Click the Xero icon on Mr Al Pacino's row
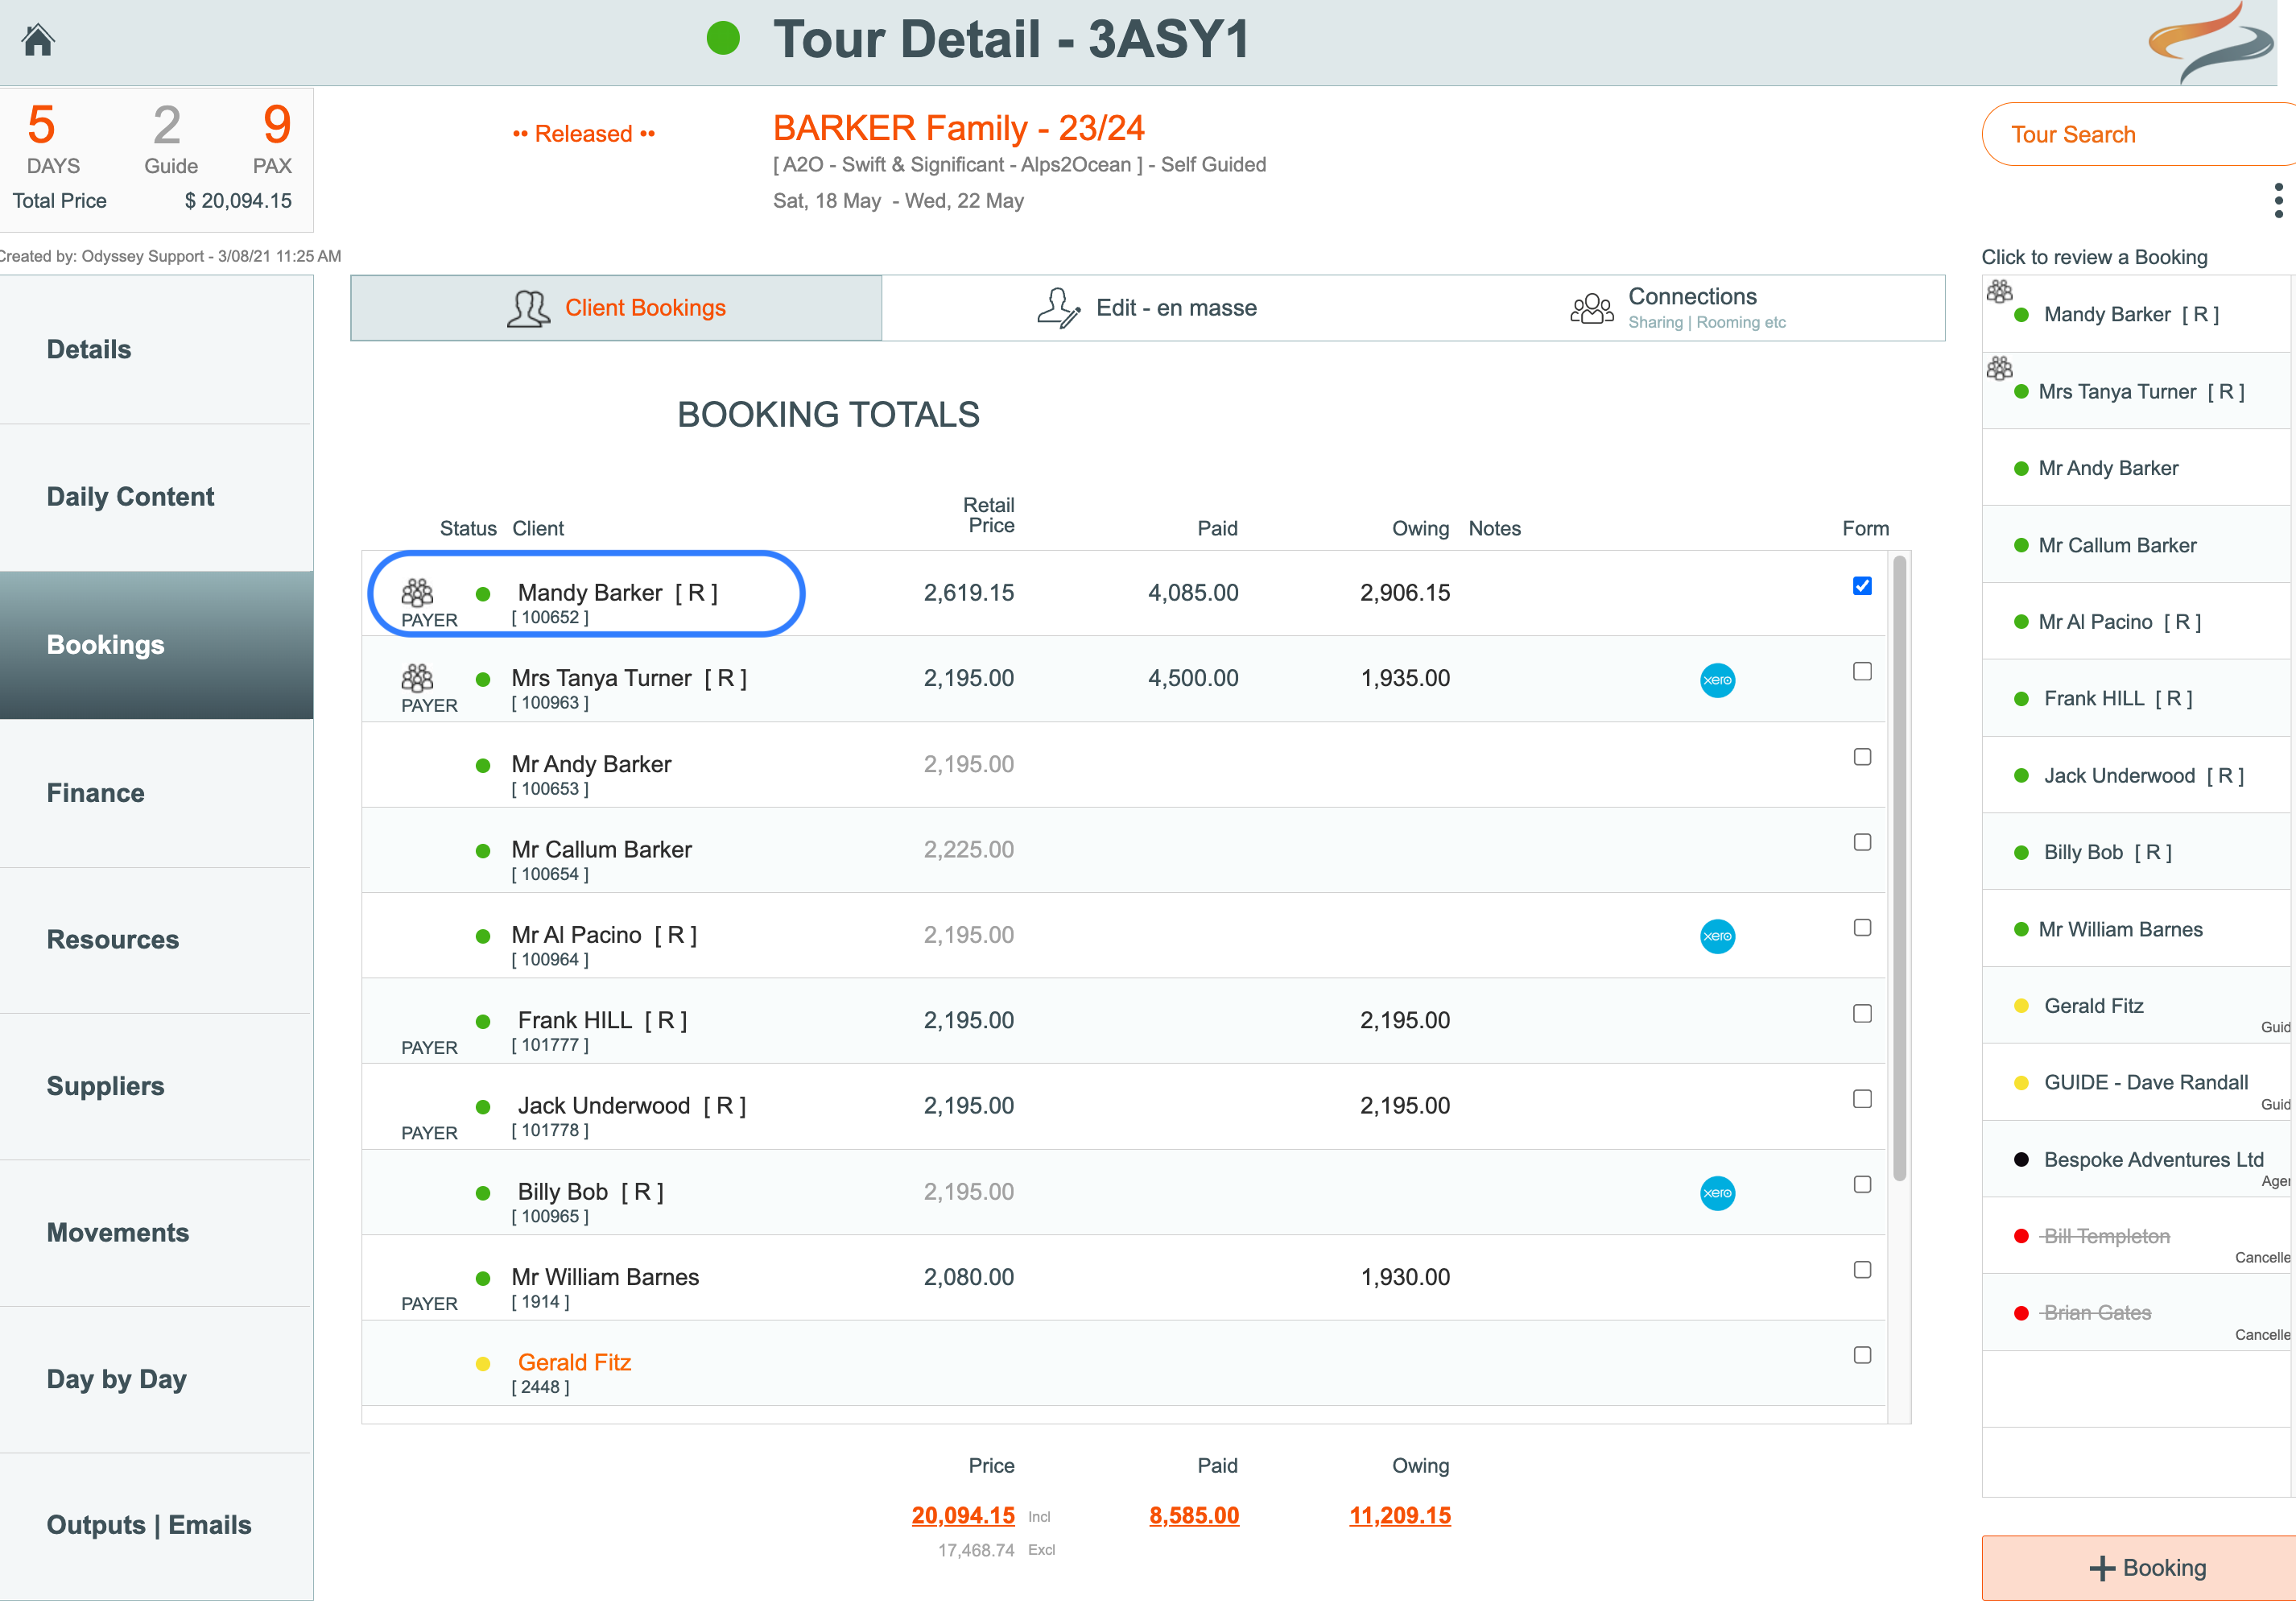2296x1612 pixels. (1717, 937)
